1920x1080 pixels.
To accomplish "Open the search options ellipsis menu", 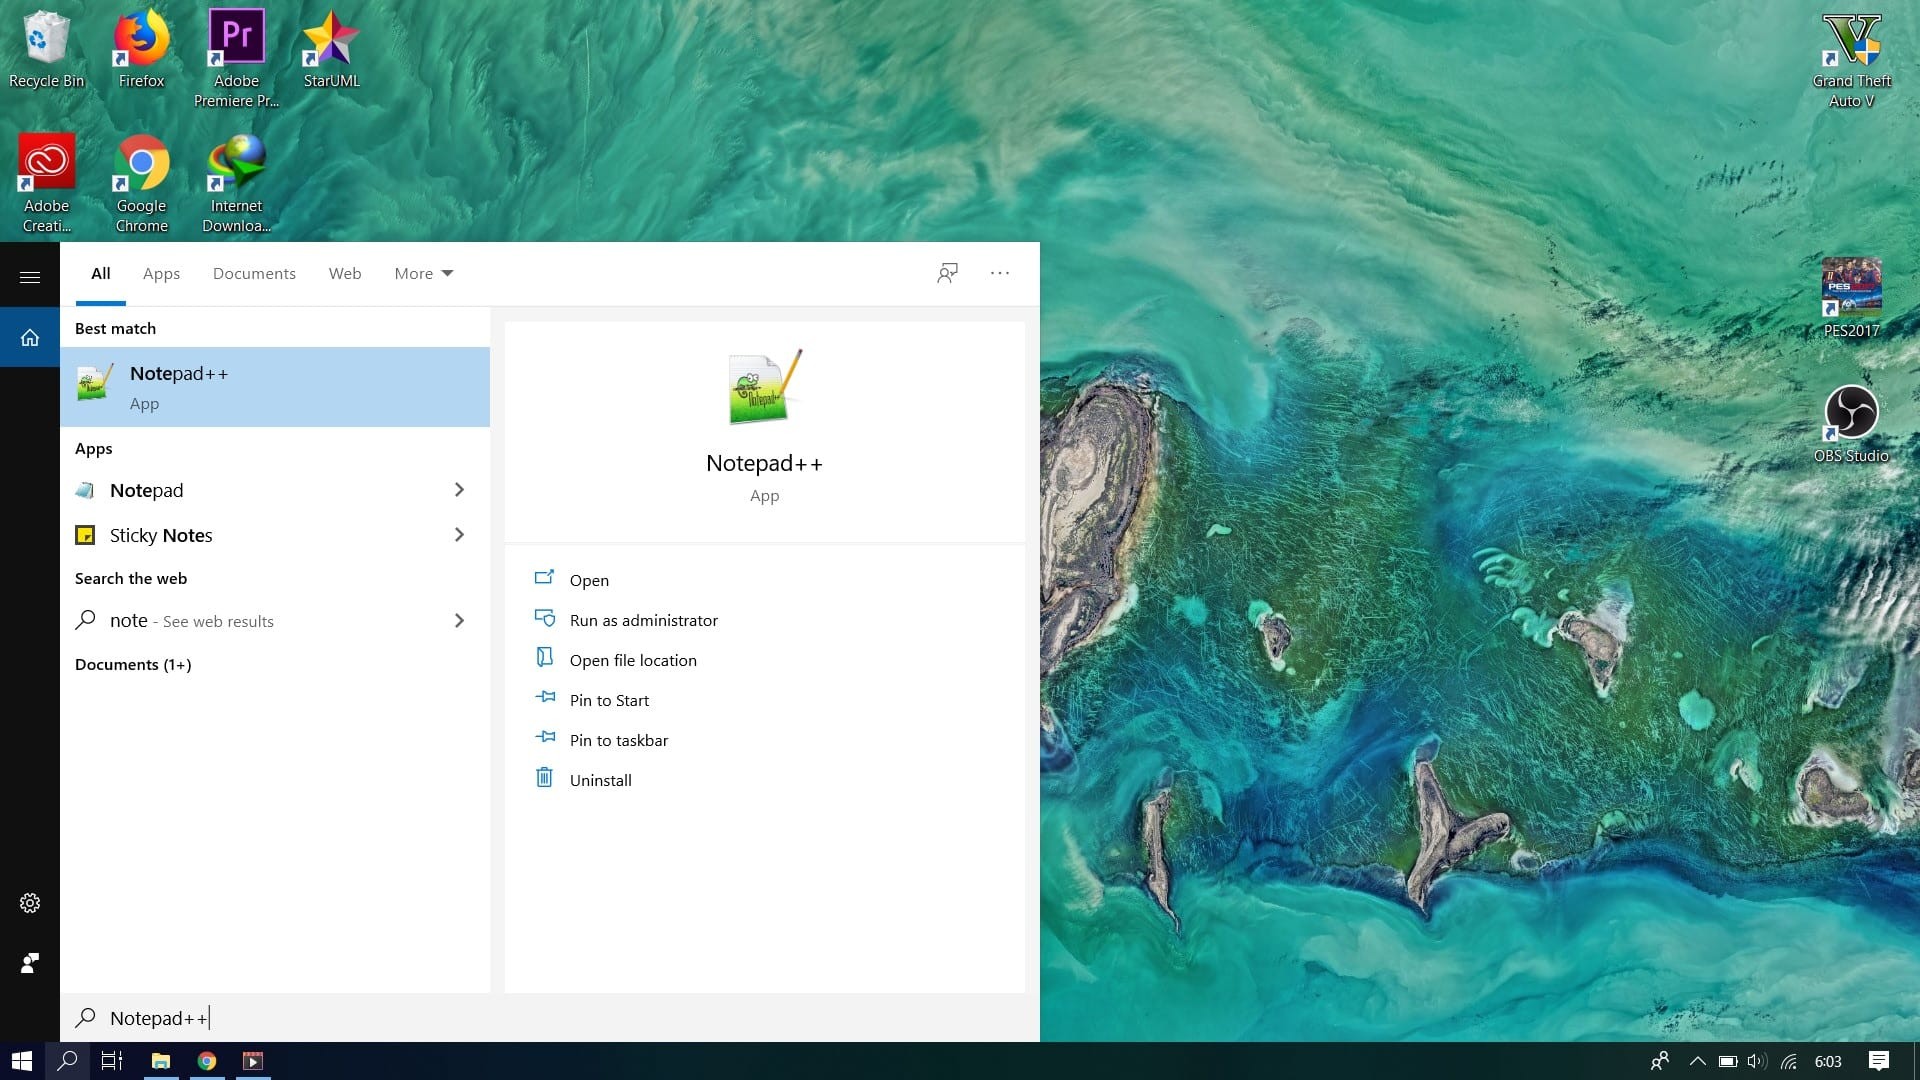I will pos(1000,273).
